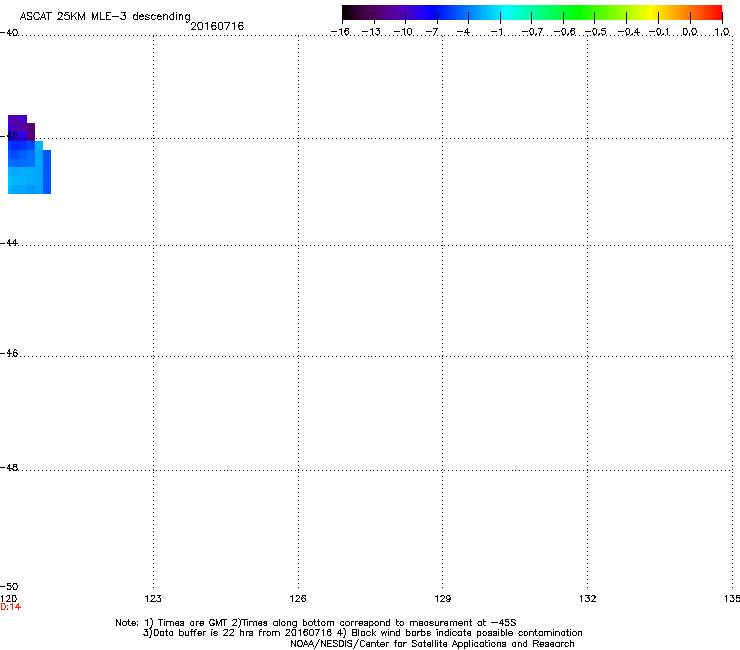The height and width of the screenshot is (650, 740).
Task: Click the NOAA/NESDIS credit line
Action: tap(432, 644)
